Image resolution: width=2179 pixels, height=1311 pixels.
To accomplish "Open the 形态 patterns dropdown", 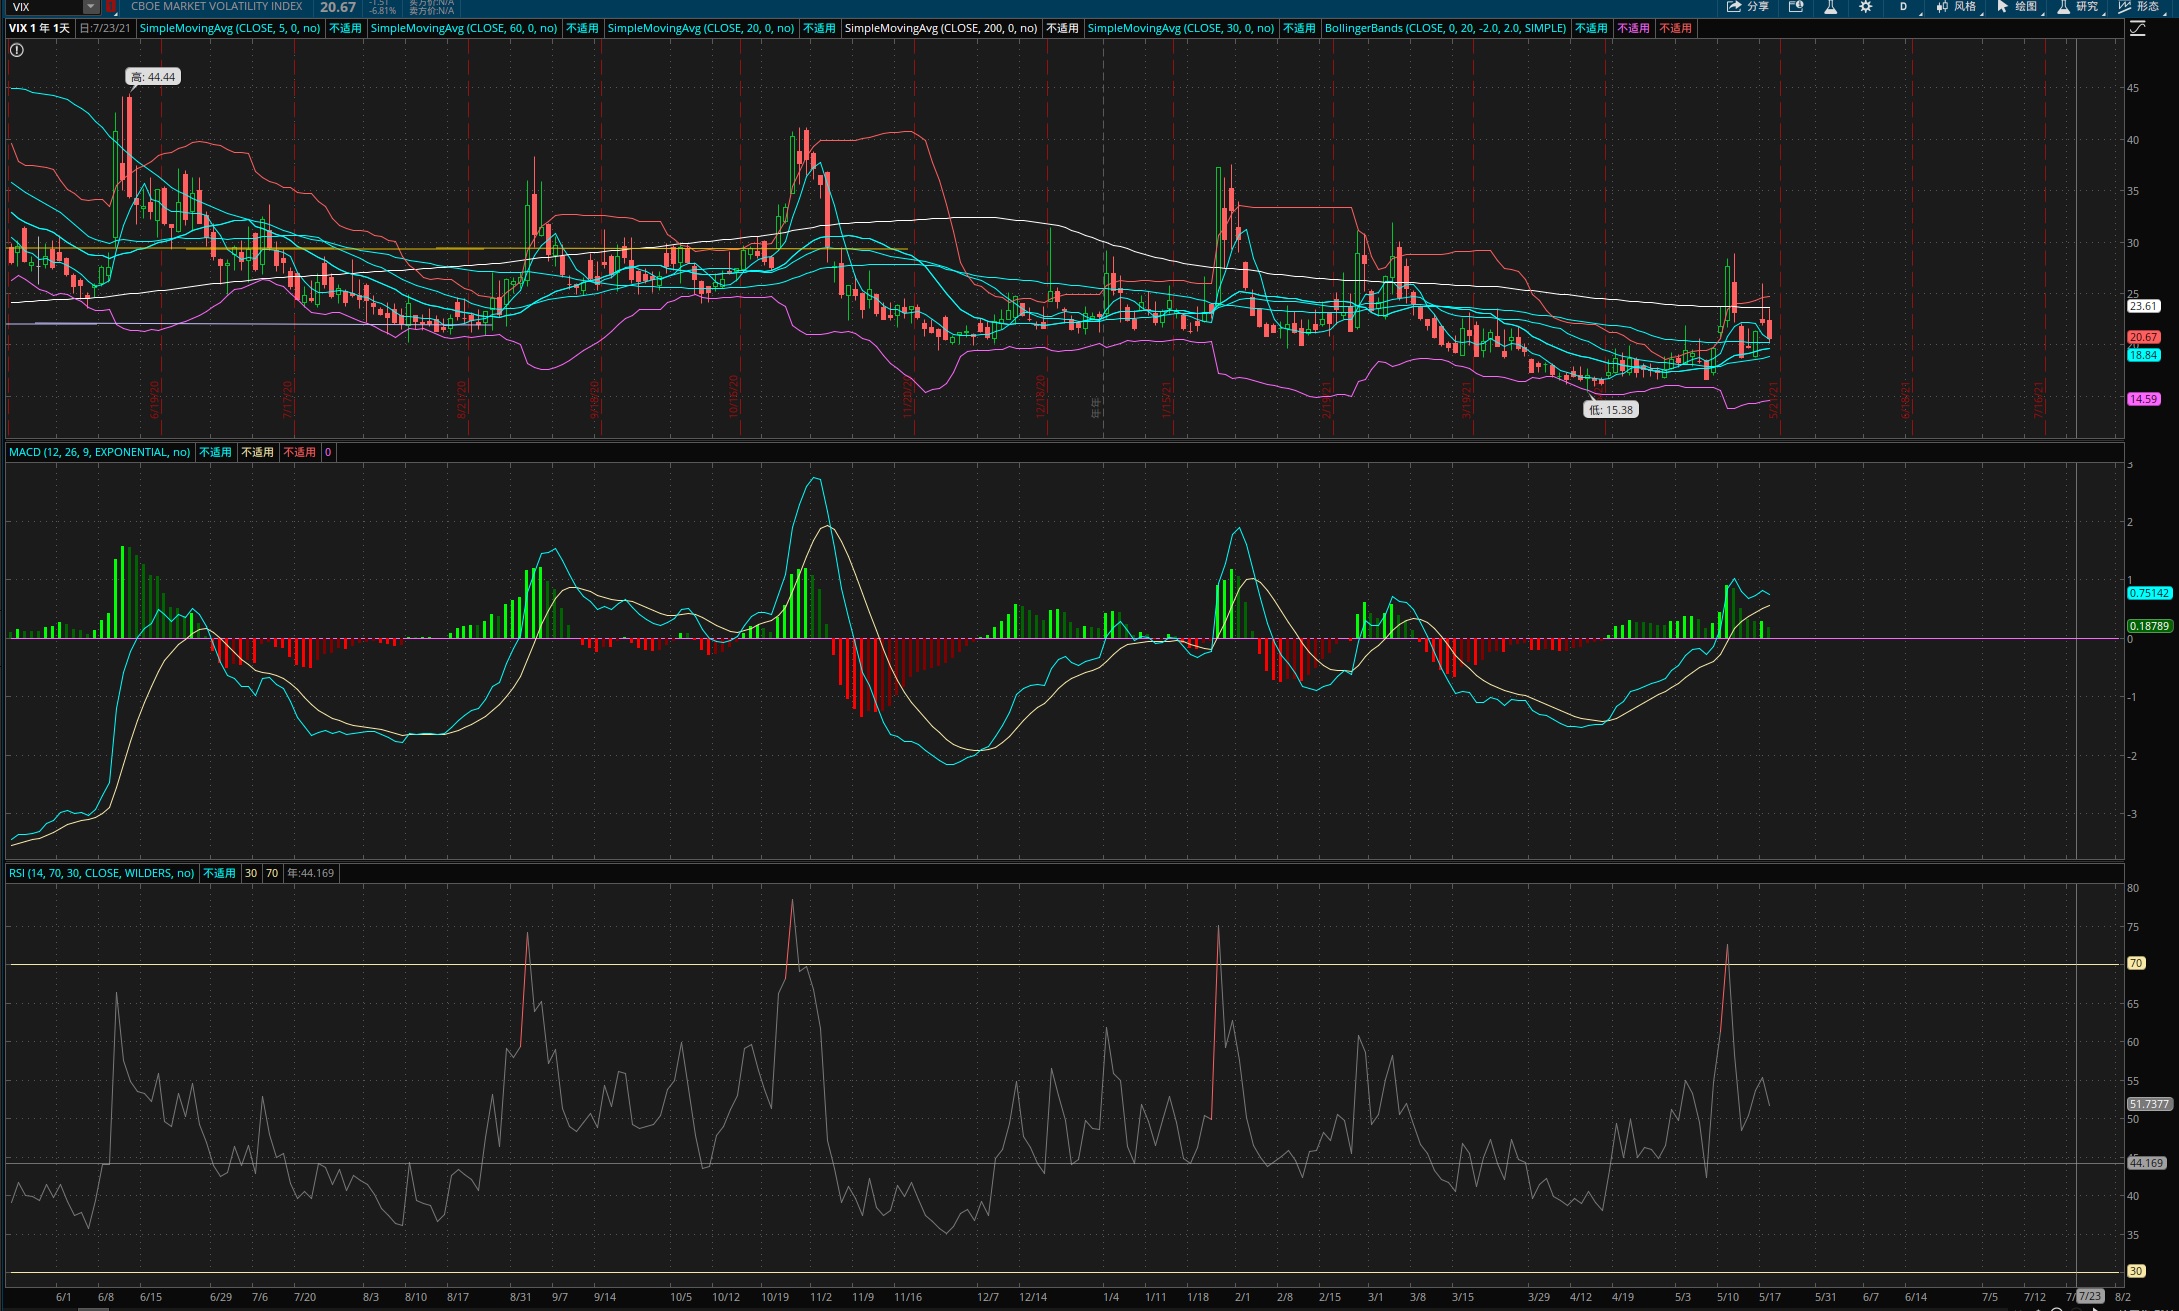I will pyautogui.click(x=2141, y=7).
